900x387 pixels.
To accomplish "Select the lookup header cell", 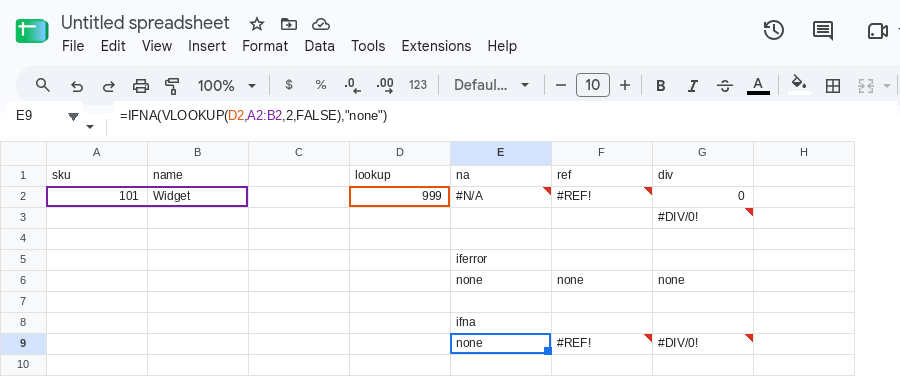I will [400, 175].
